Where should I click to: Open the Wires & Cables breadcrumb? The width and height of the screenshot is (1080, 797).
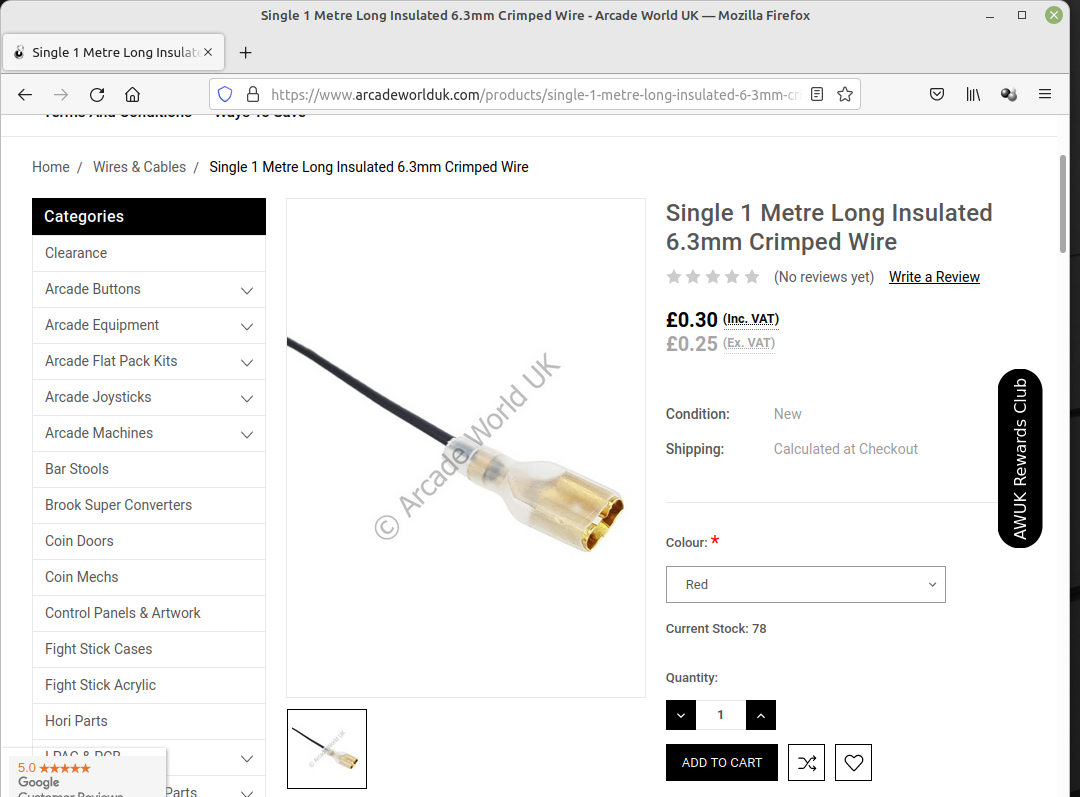click(x=139, y=167)
